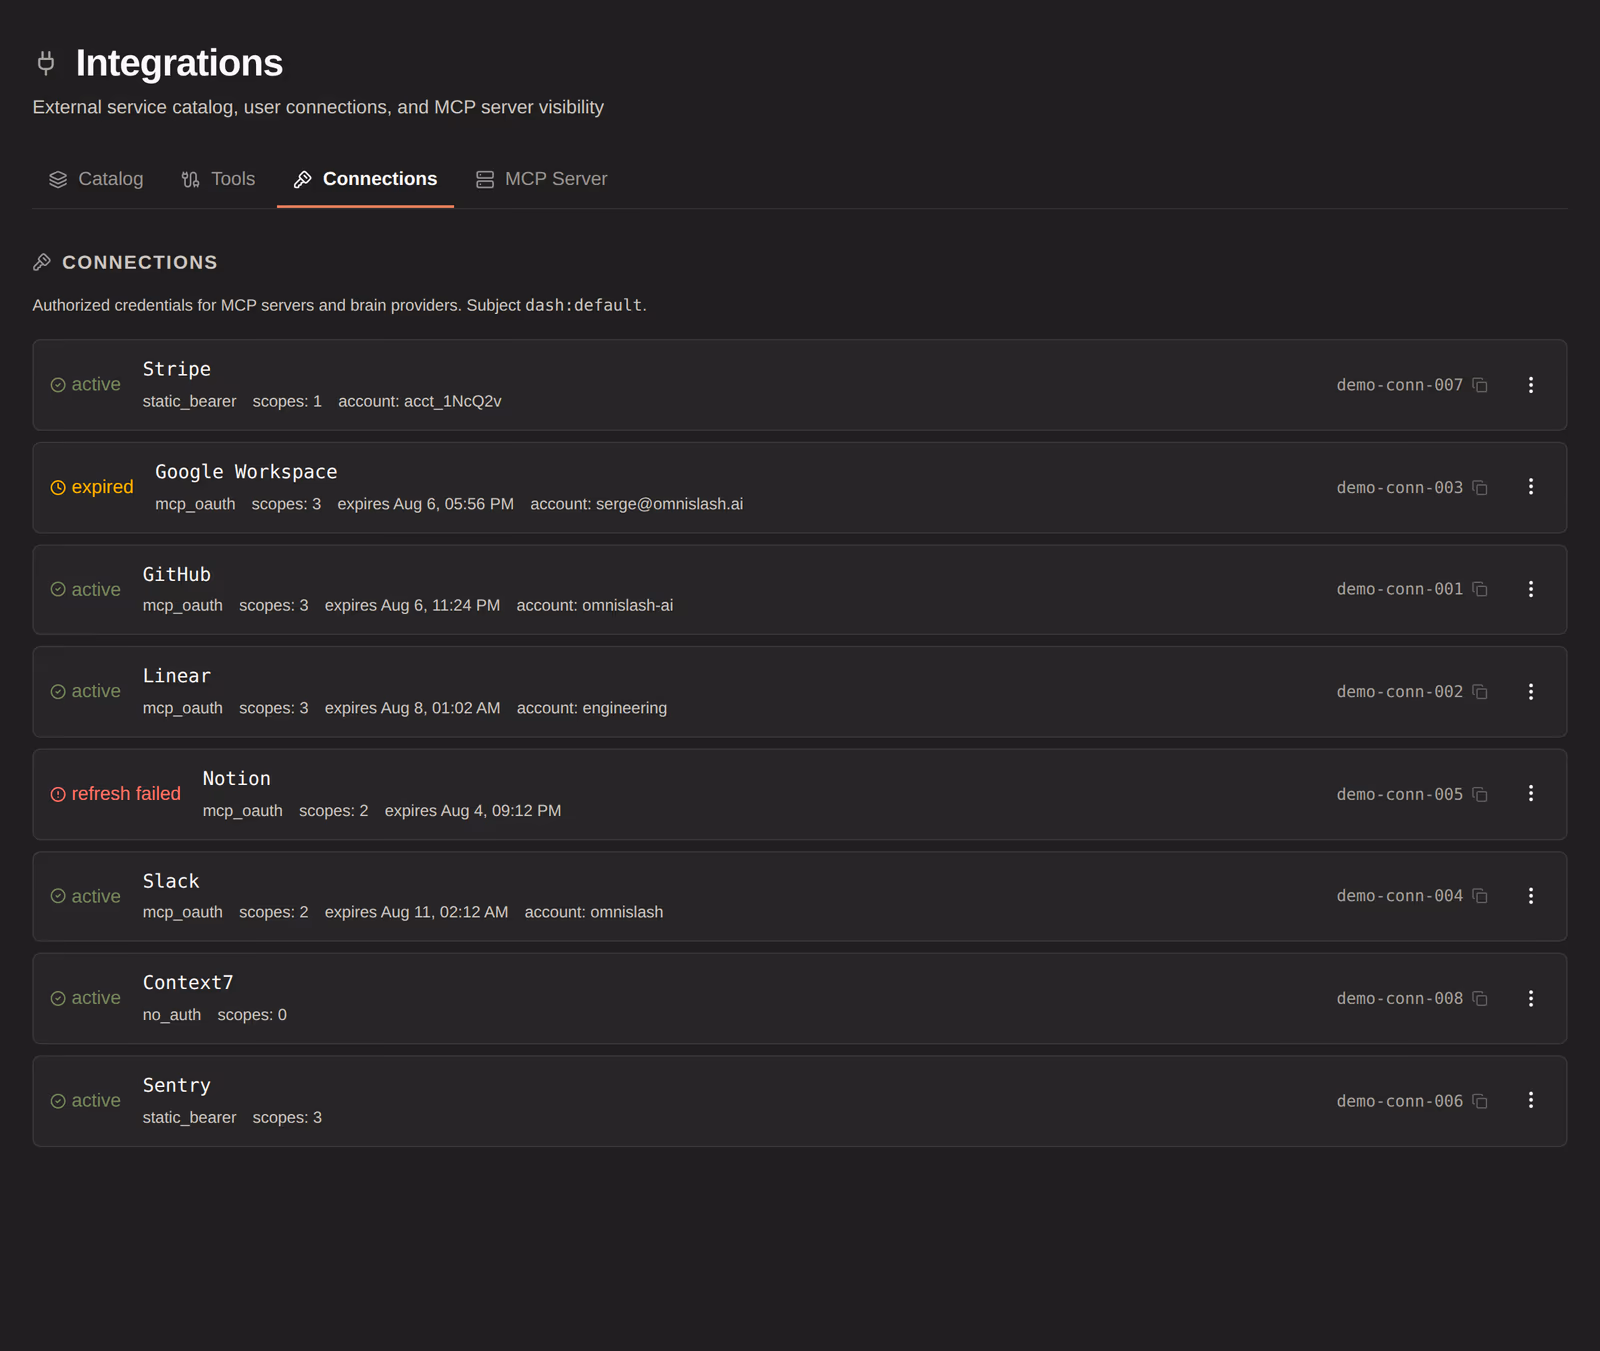Click the active check icon on Slack

tap(58, 896)
